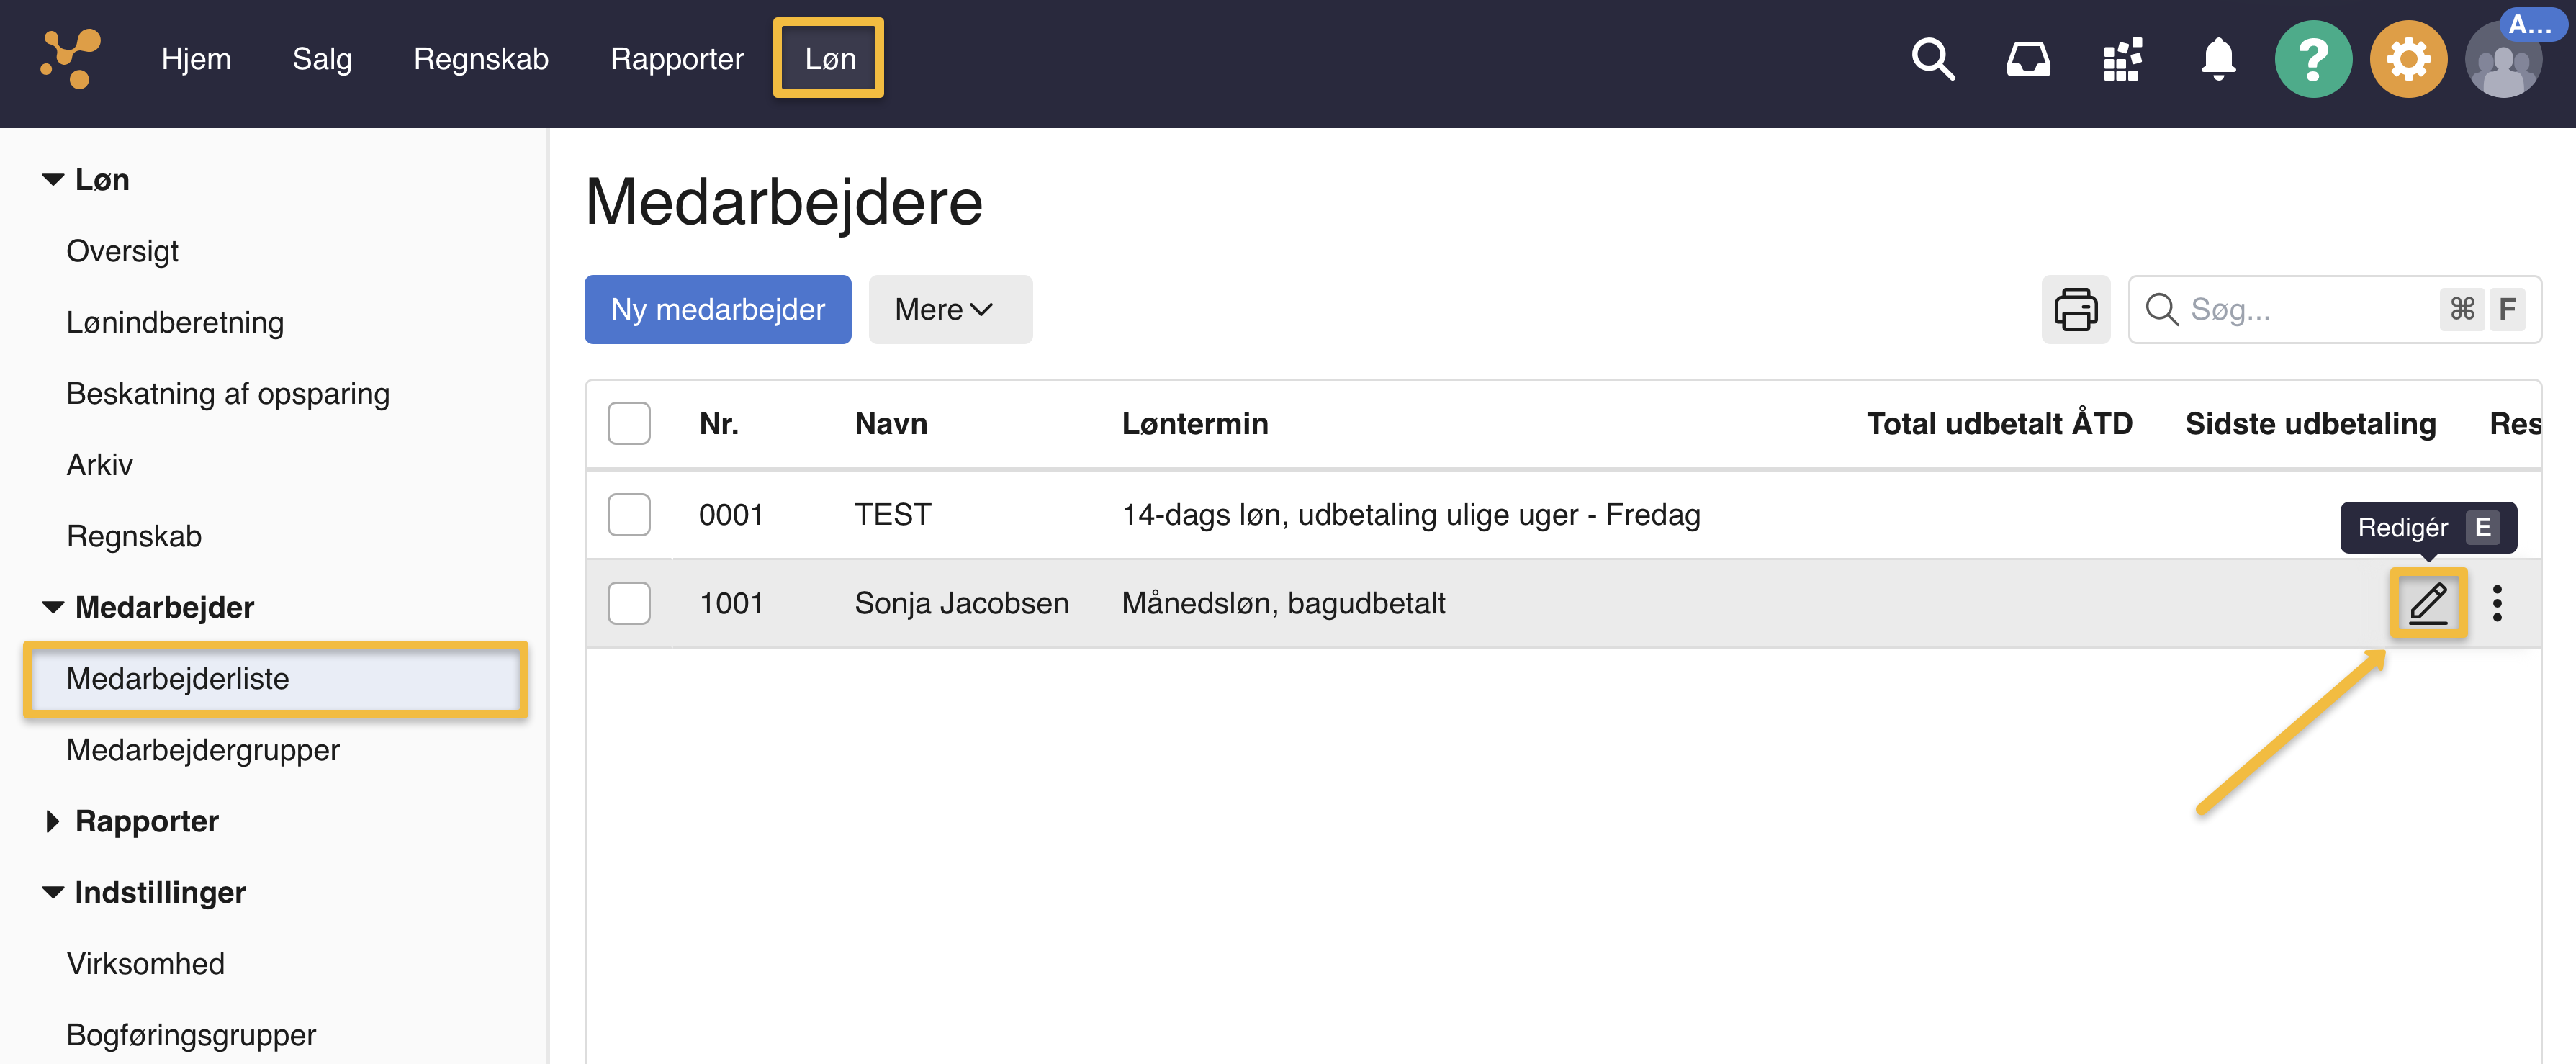Open the search magnifier in top bar
Screen dimensions: 2576x1064
tap(1932, 59)
